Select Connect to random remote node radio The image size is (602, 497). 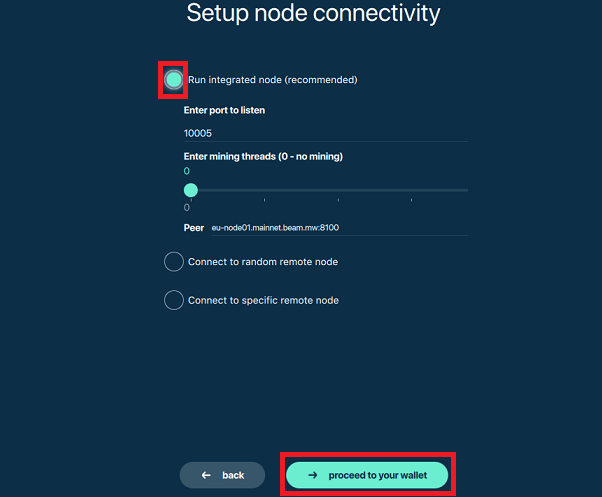(x=174, y=262)
